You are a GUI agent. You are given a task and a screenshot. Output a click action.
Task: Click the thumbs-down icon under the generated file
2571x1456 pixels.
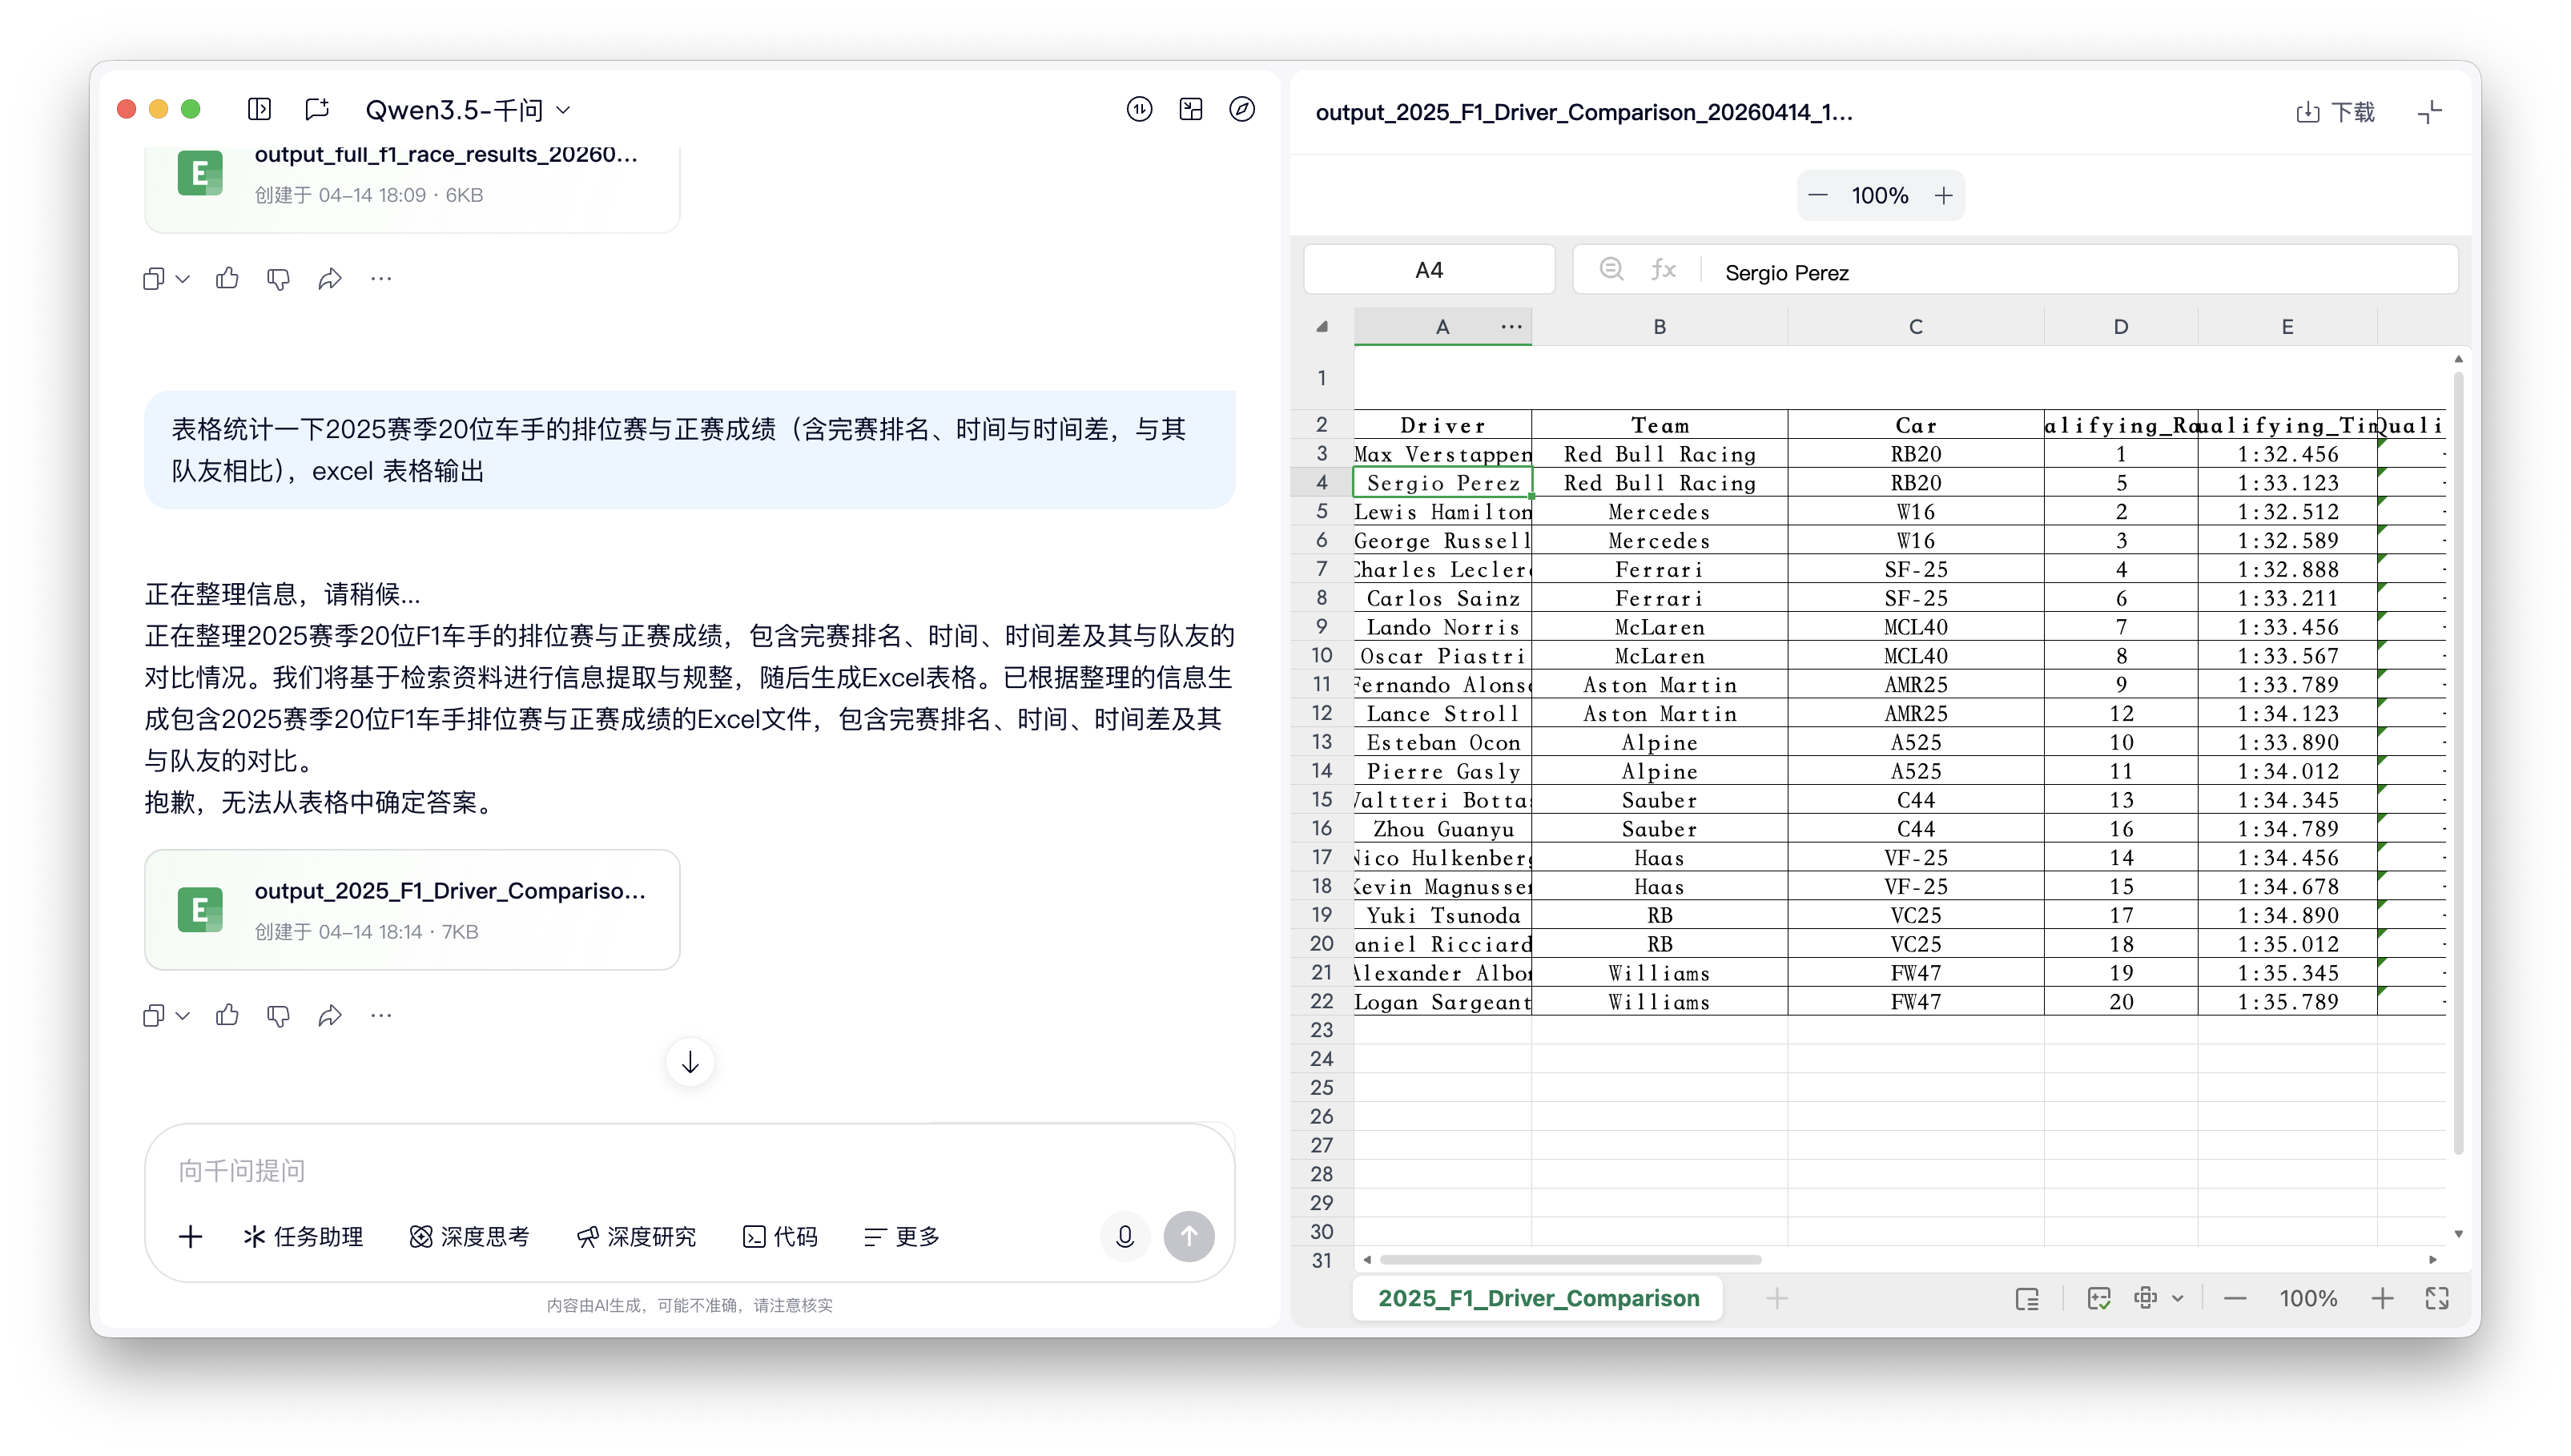pos(279,1015)
